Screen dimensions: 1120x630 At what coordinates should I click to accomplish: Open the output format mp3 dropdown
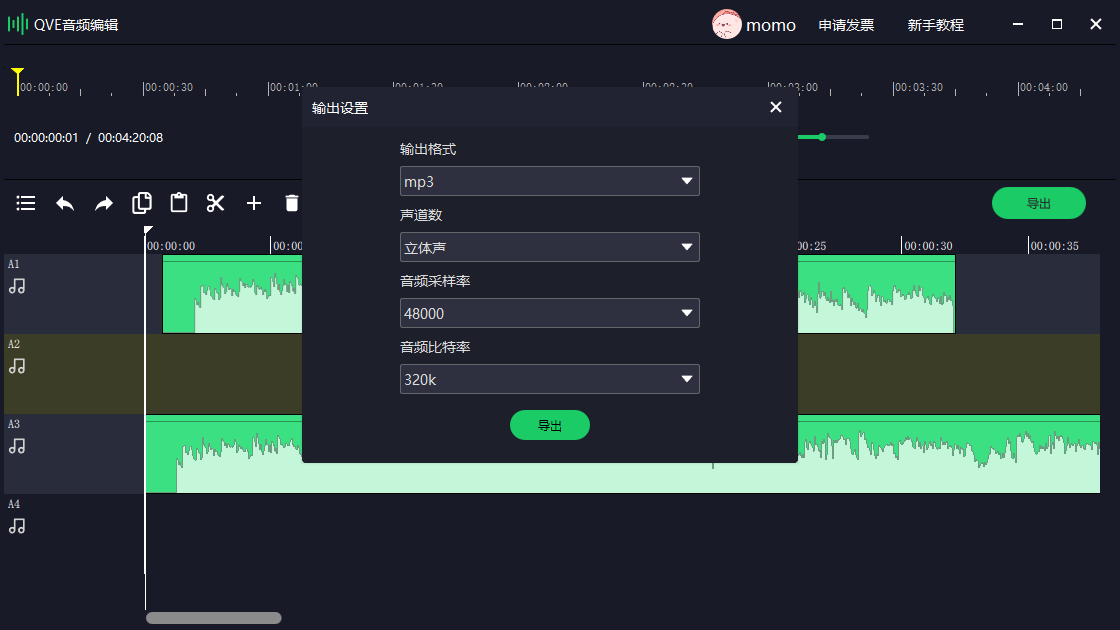point(549,181)
